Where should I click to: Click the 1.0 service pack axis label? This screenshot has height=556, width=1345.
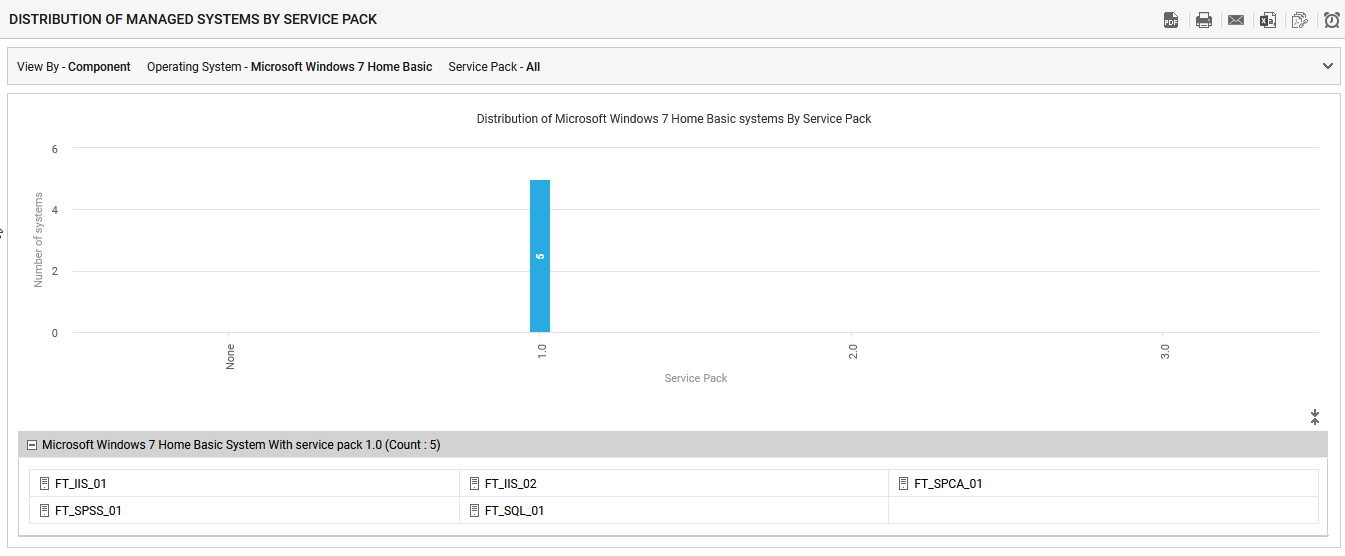[541, 352]
